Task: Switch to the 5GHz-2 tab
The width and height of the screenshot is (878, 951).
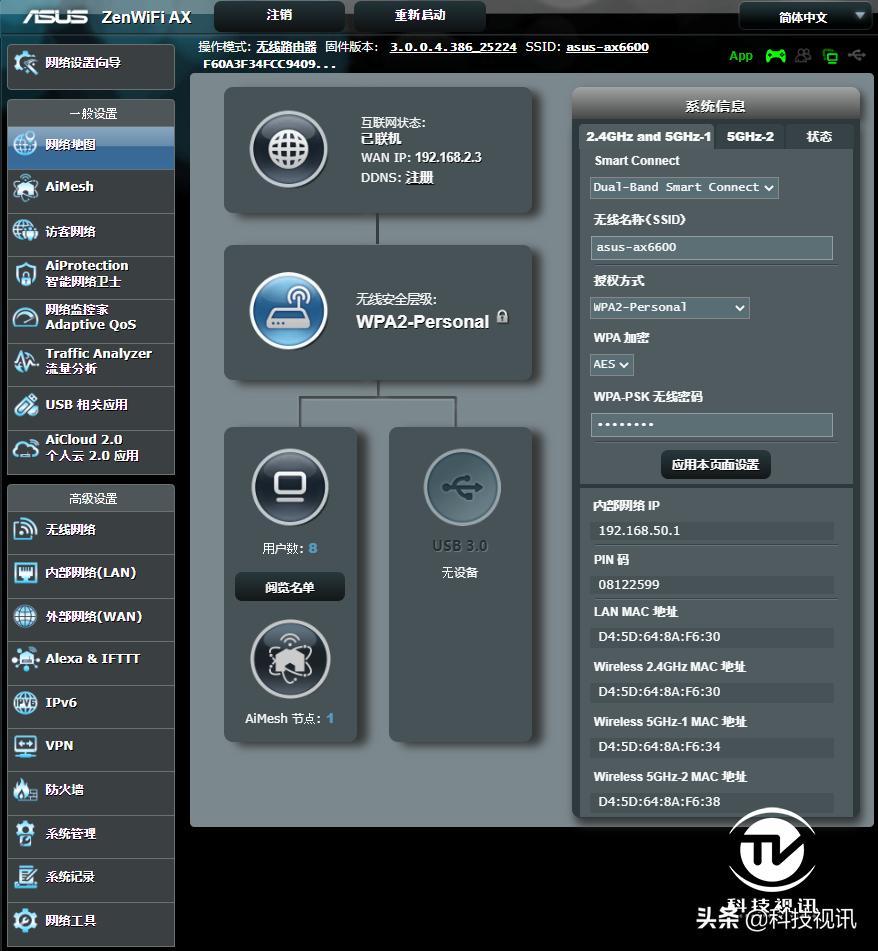Action: coord(750,136)
